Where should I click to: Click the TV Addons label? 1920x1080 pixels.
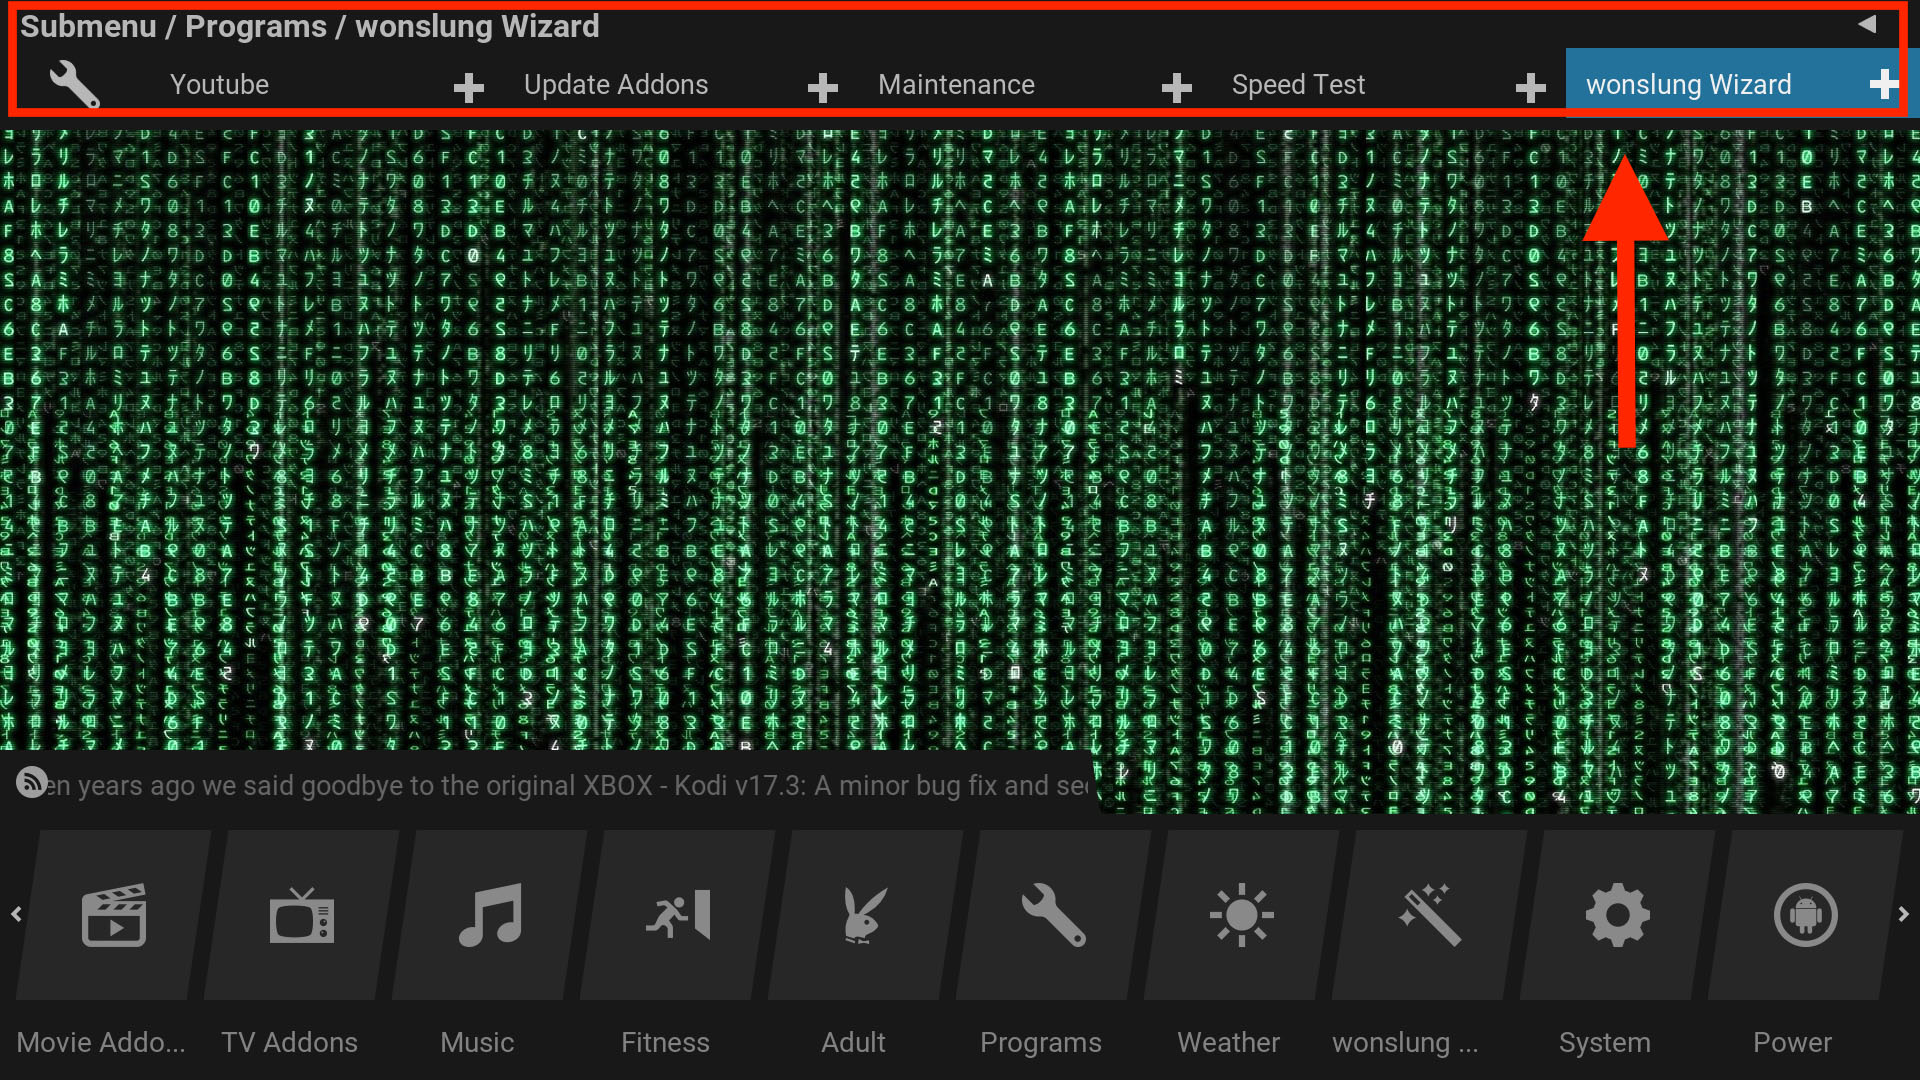click(289, 1042)
